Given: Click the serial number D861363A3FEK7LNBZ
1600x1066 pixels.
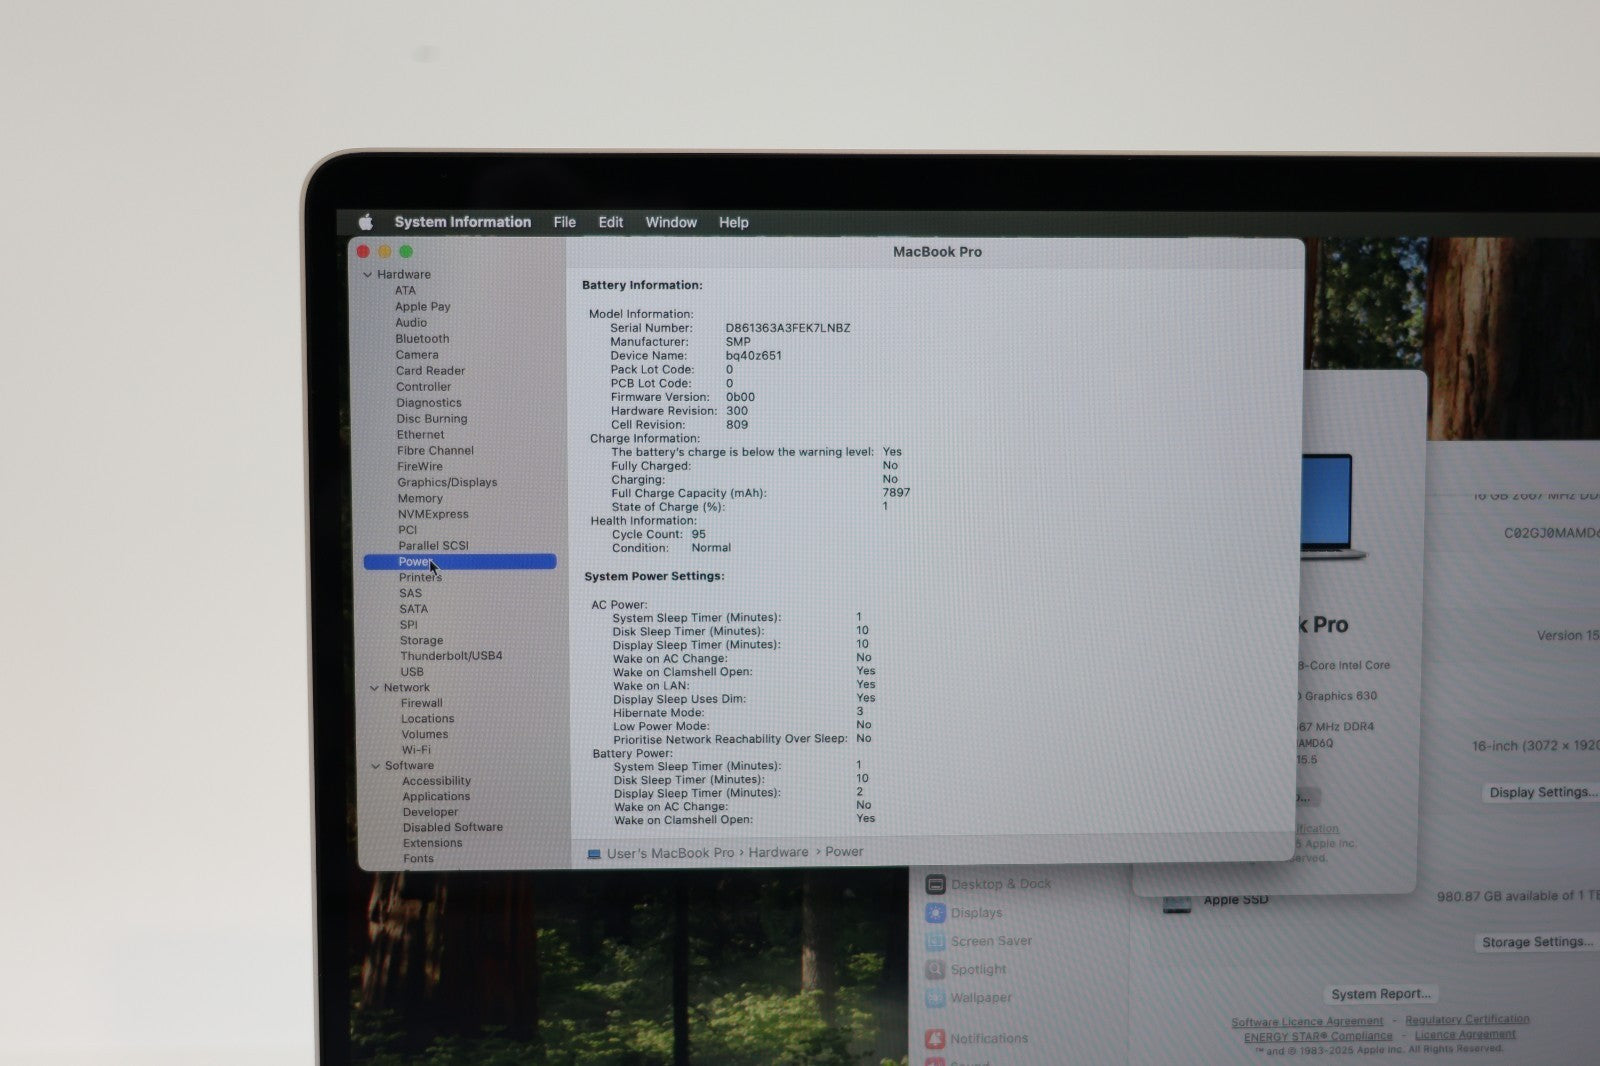Looking at the screenshot, I should (788, 328).
